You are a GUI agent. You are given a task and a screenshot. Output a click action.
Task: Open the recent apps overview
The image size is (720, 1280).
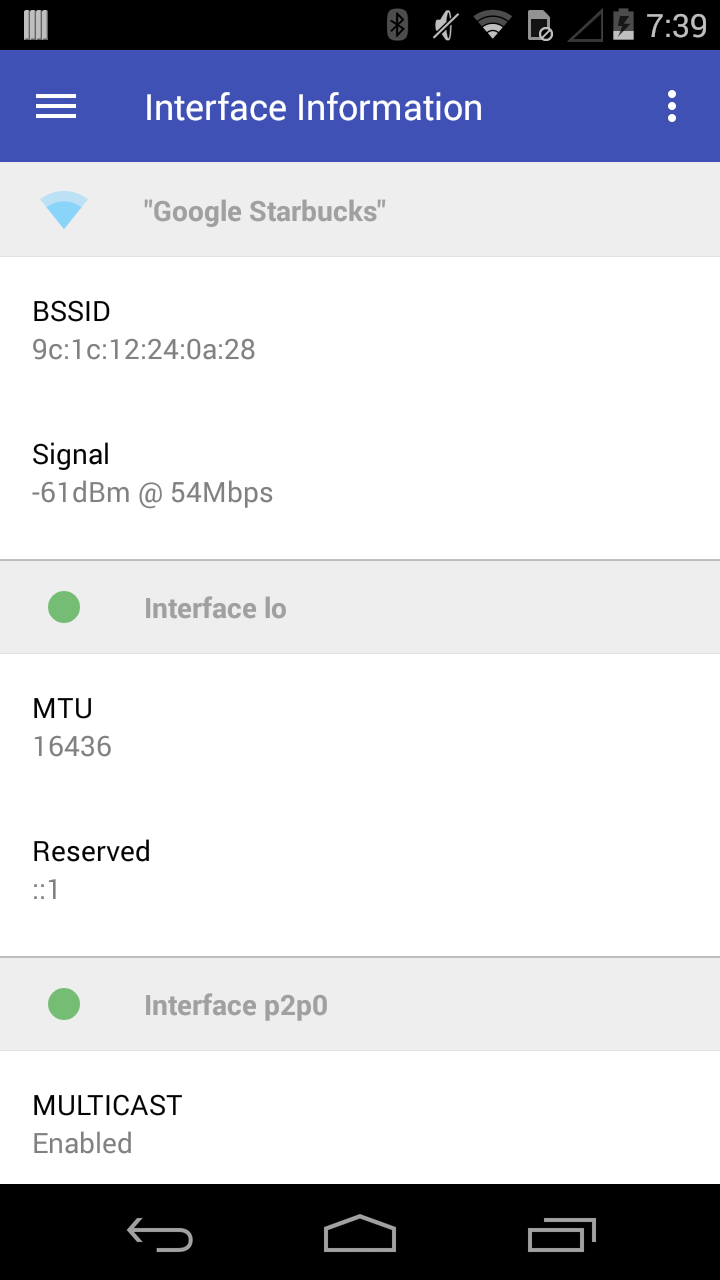pos(561,1235)
